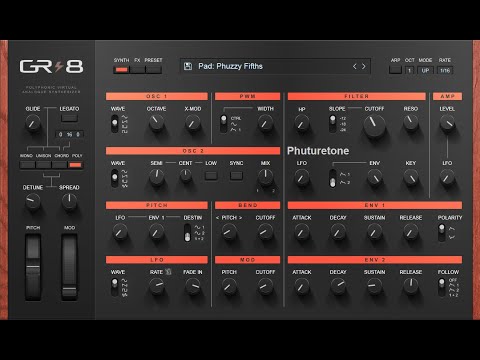480x360 pixels.
Task: Toggle the OSC 2 LOW button
Action: click(211, 175)
